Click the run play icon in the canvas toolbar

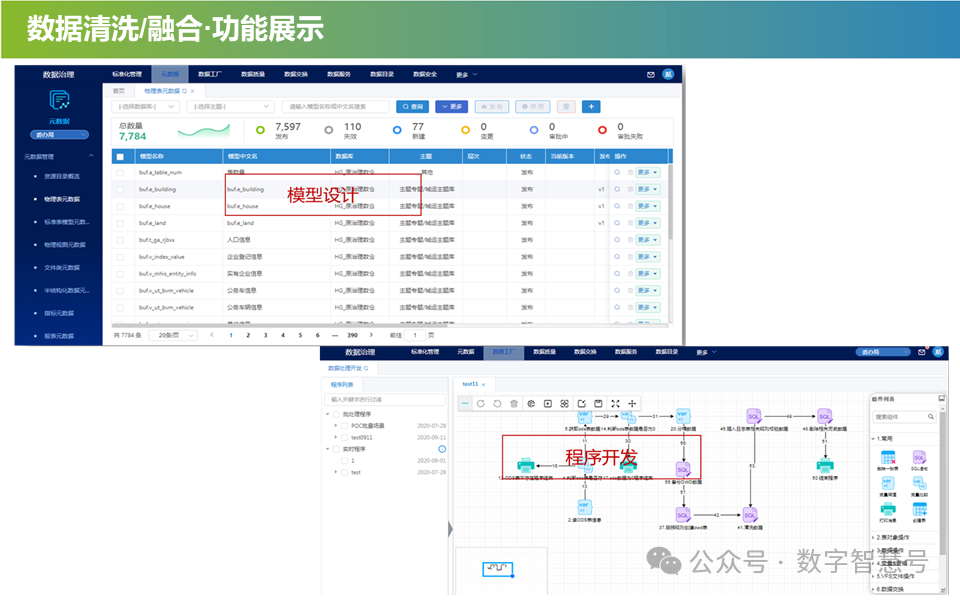coord(548,403)
